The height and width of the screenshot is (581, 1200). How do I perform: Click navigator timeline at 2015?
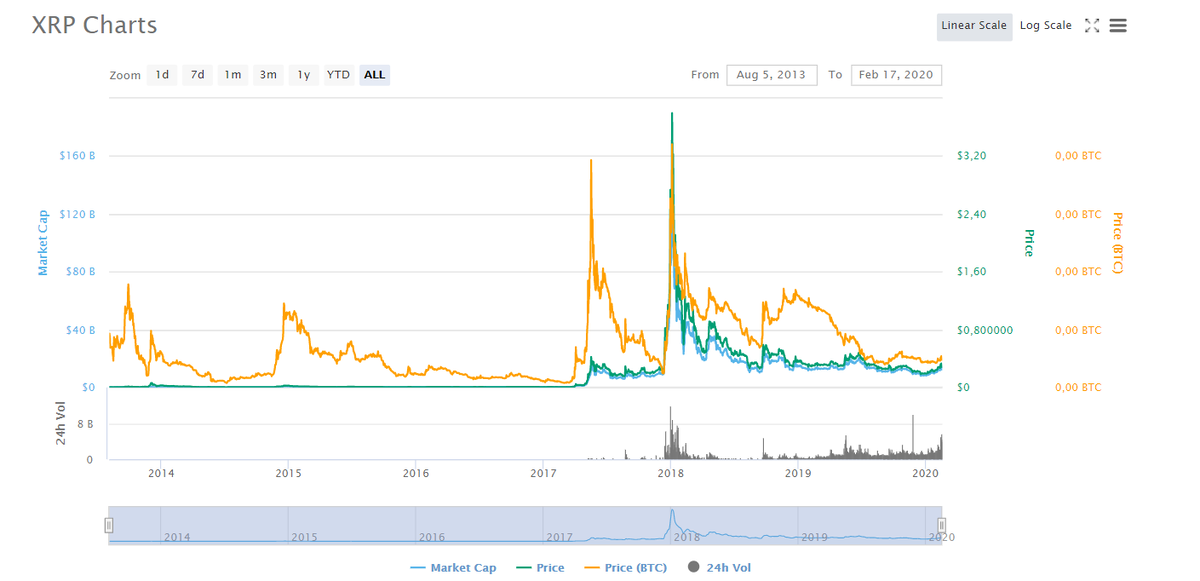[304, 537]
